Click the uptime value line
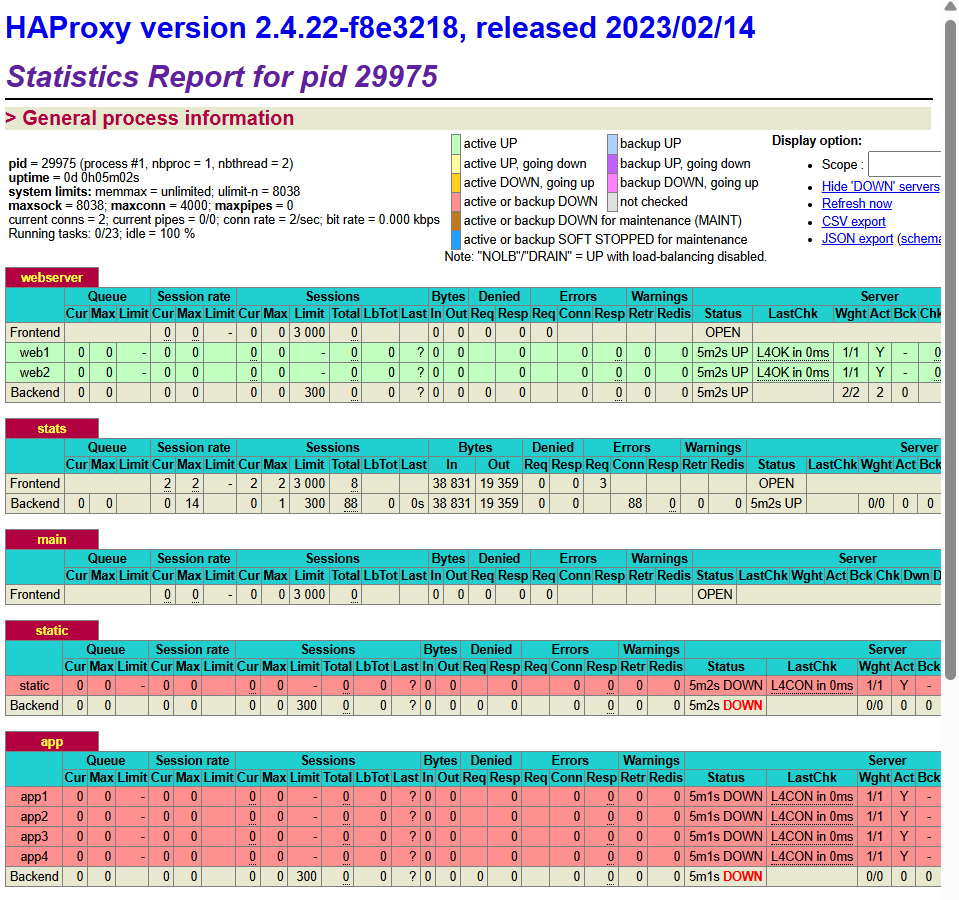The image size is (959, 900). coord(74,178)
